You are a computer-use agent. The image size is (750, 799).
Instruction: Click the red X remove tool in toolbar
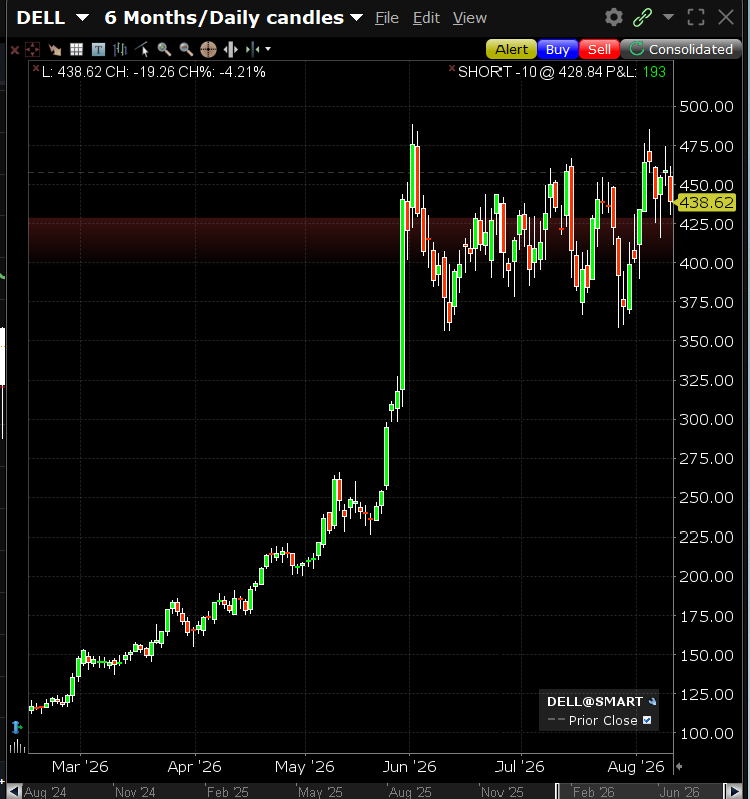click(x=15, y=50)
